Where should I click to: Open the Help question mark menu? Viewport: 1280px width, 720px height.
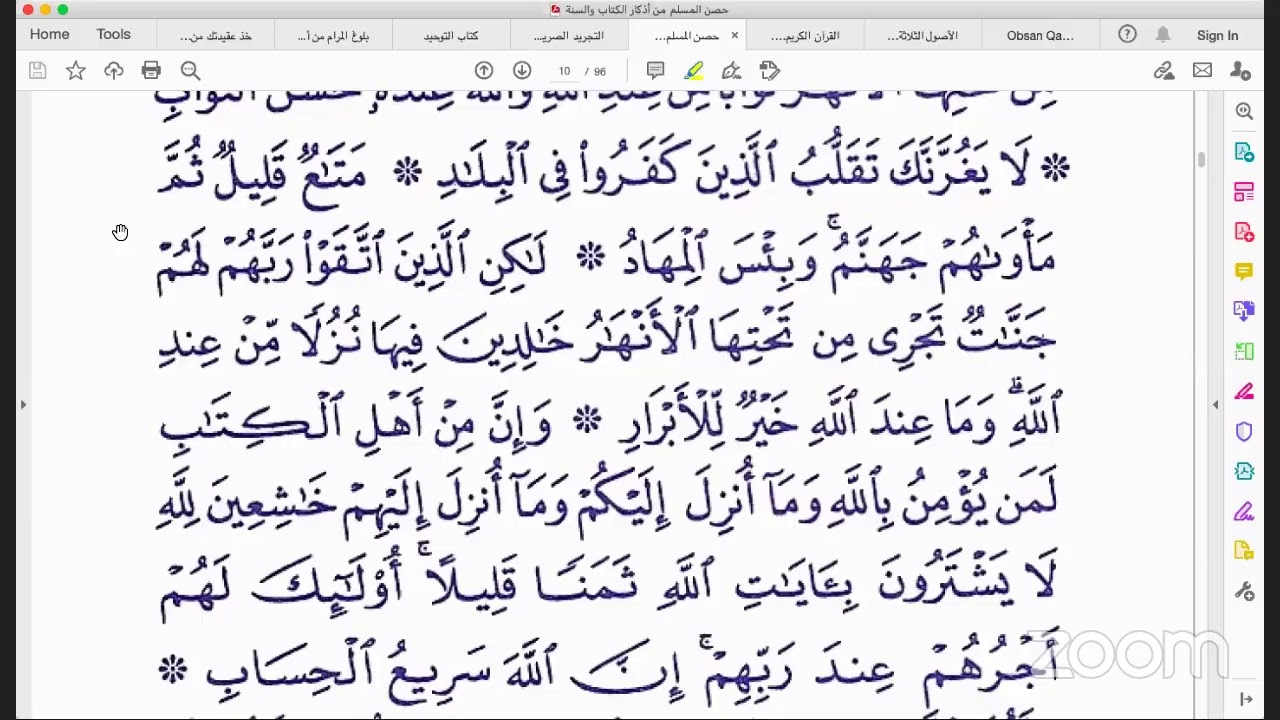click(x=1127, y=34)
